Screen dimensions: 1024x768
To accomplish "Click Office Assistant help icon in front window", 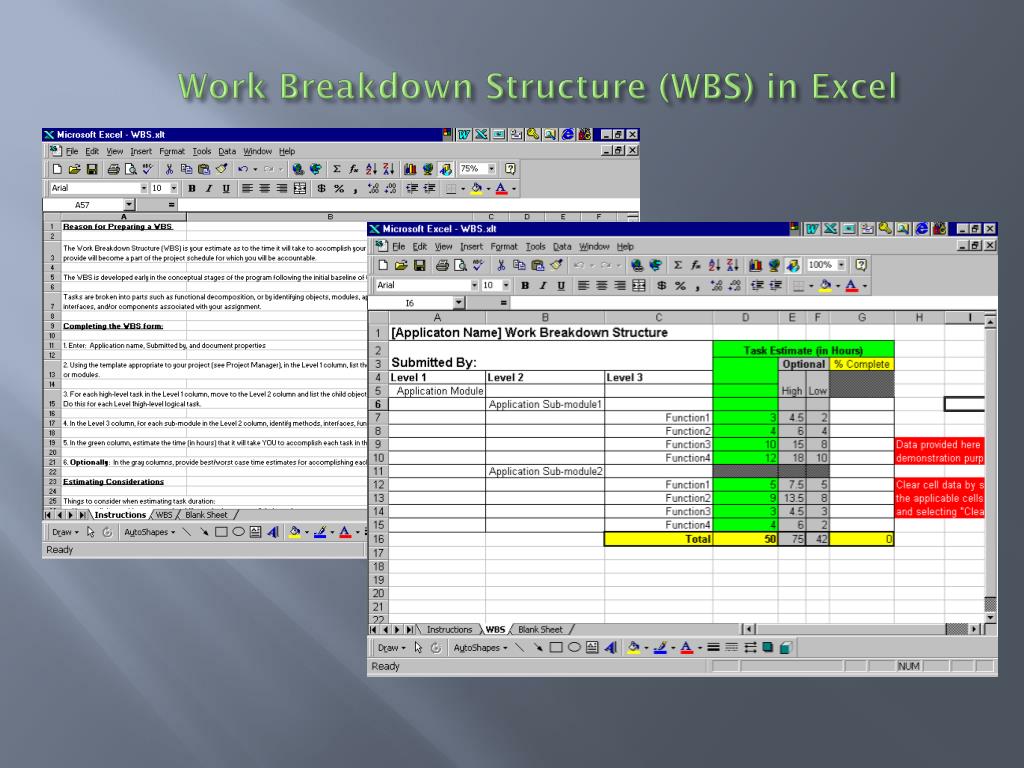I will (861, 265).
